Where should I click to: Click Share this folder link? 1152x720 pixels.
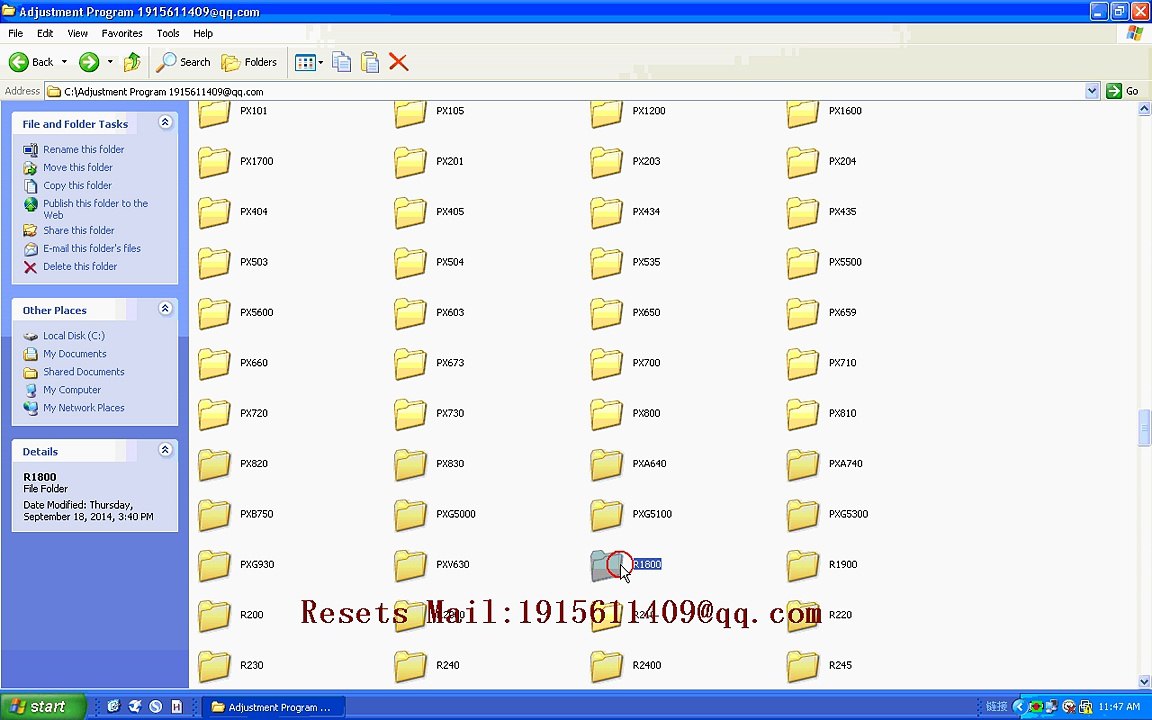[79, 230]
